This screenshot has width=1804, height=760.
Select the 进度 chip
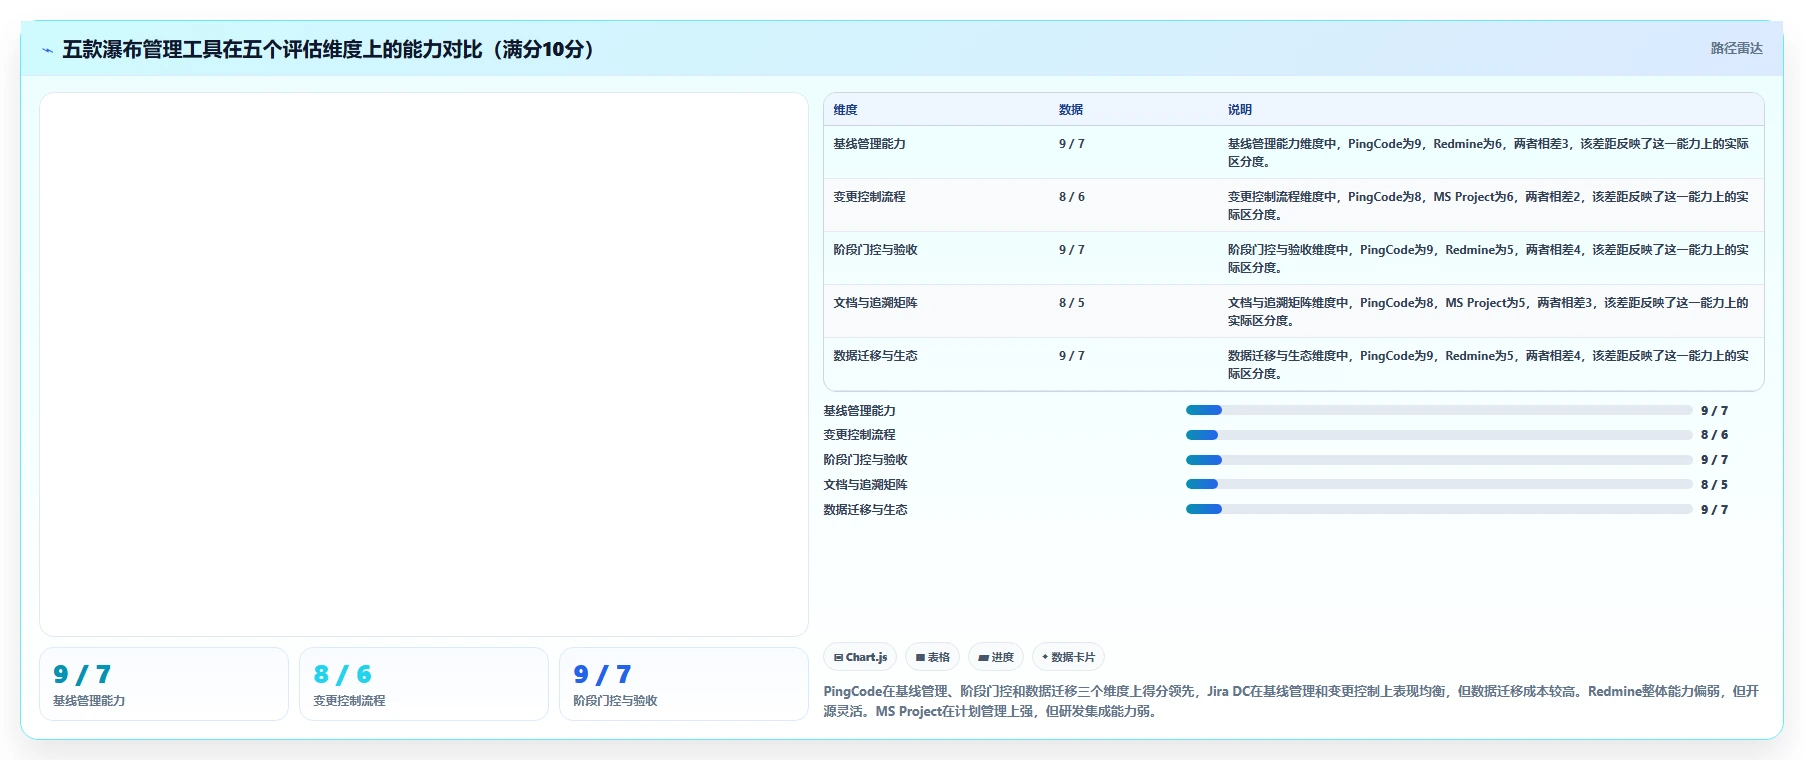(x=996, y=657)
